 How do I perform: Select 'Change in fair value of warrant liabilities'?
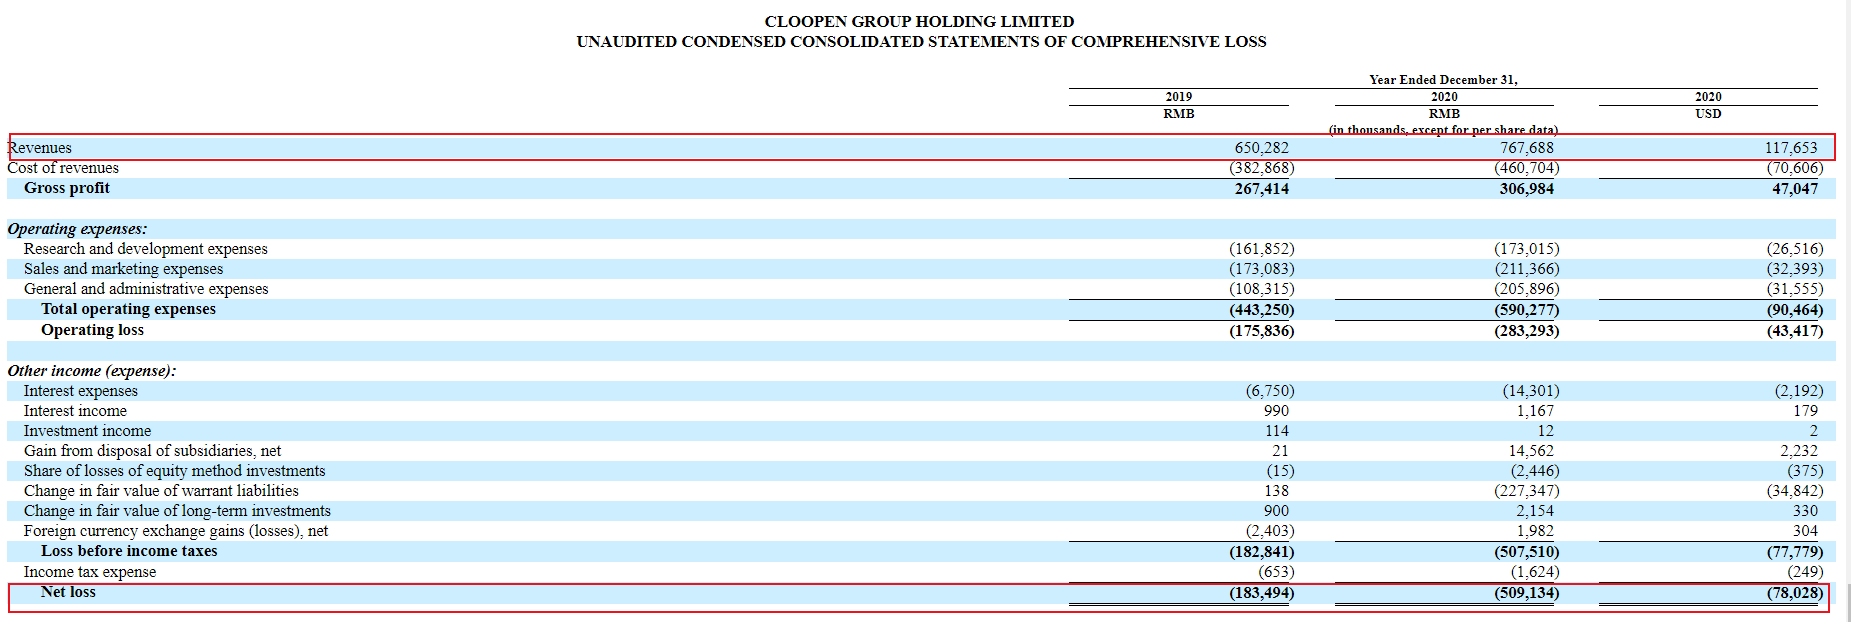click(161, 491)
